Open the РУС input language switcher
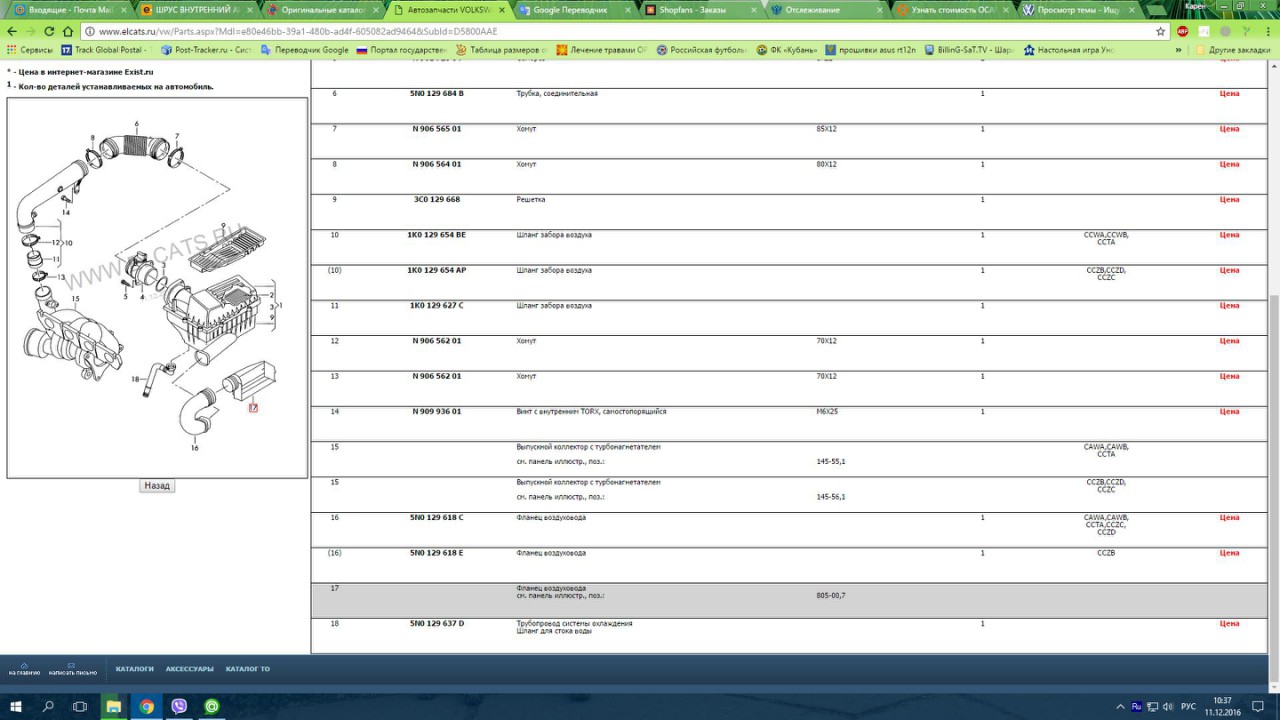The width and height of the screenshot is (1280, 720). pyautogui.click(x=1188, y=706)
